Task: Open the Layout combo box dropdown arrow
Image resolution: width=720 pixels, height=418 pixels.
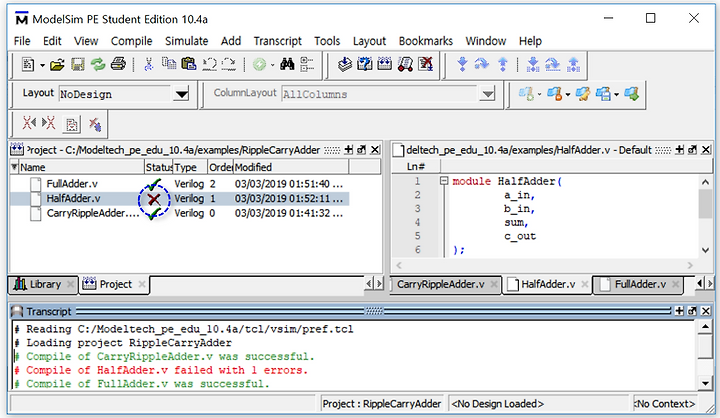Action: 182,95
